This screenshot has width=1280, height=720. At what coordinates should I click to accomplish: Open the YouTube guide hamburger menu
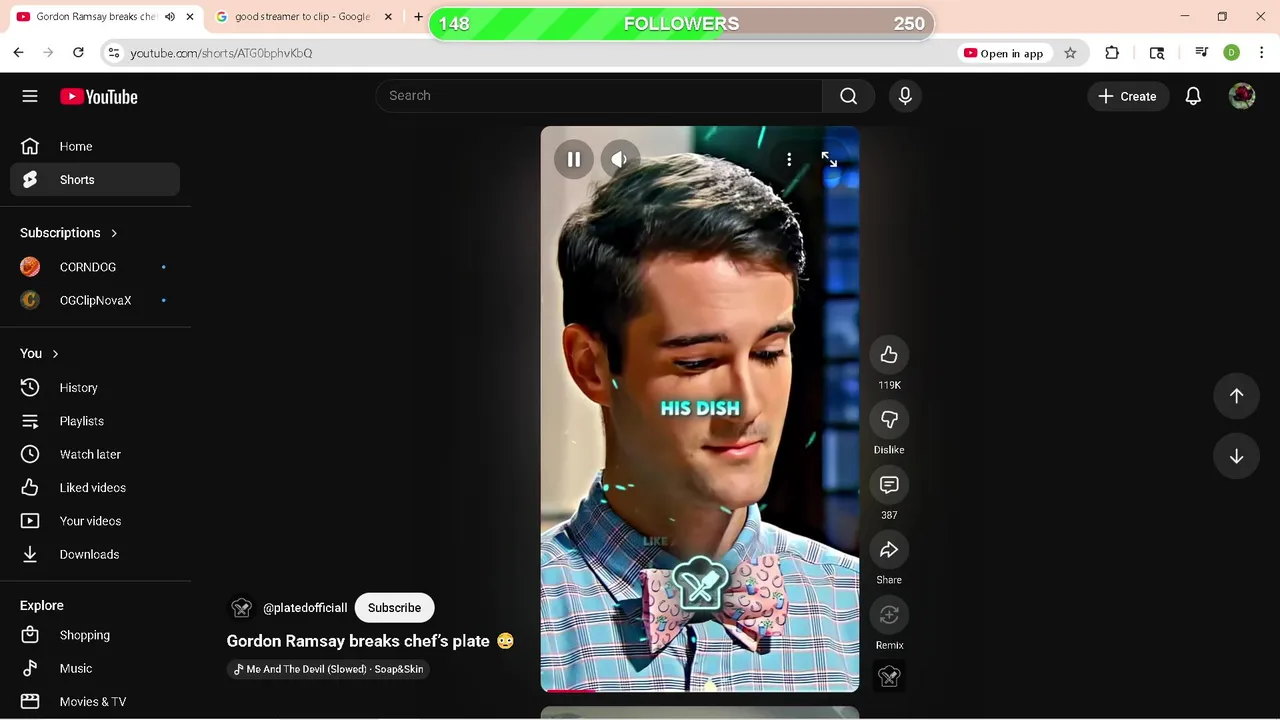point(30,96)
